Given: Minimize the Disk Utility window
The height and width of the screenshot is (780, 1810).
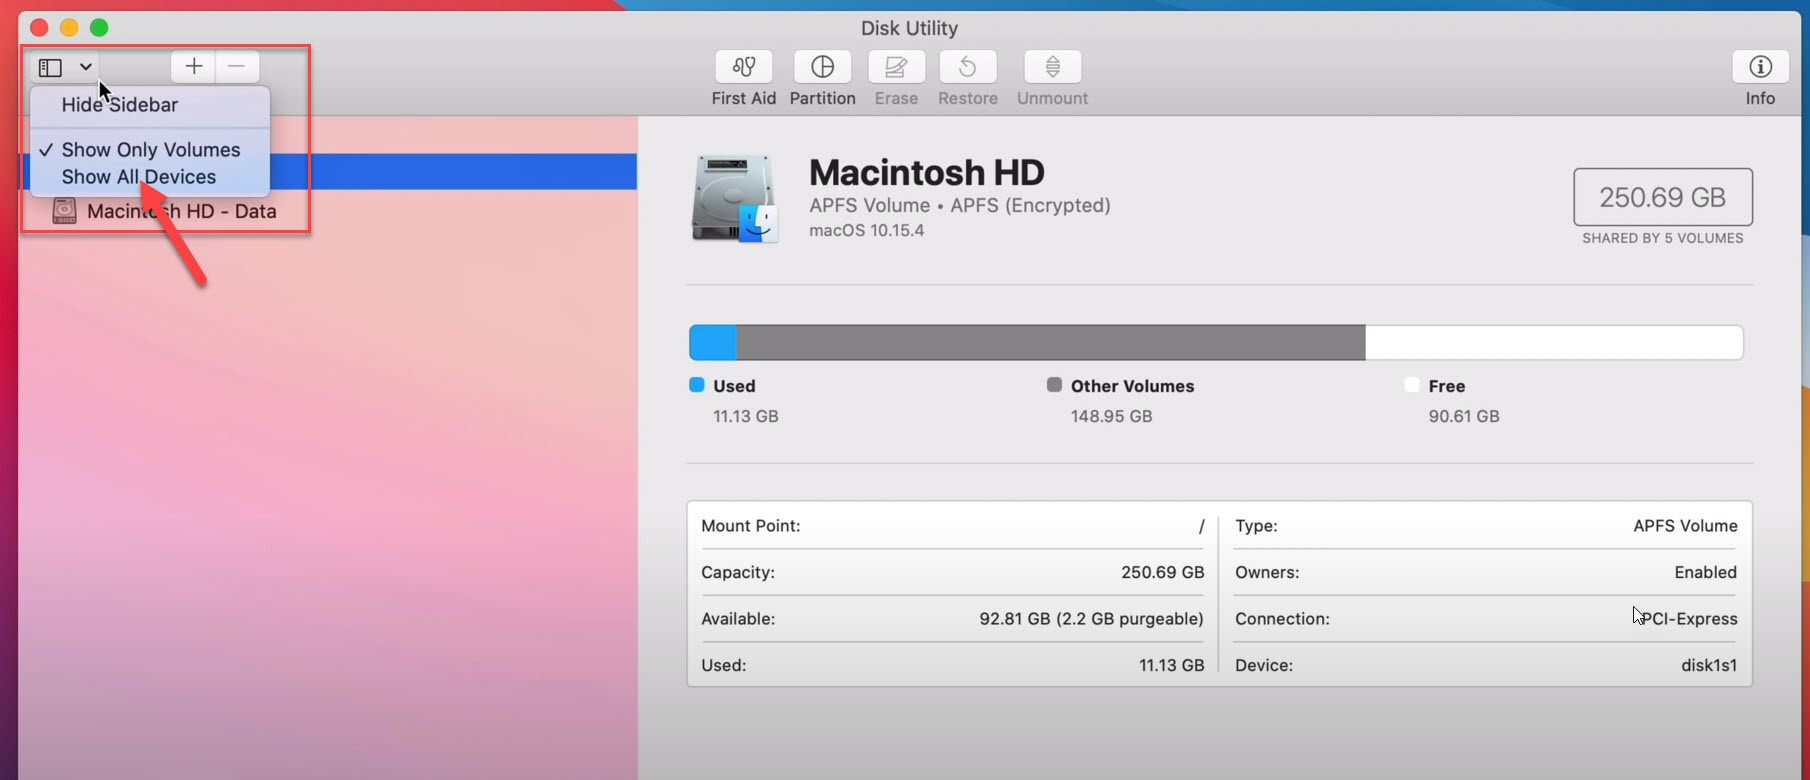Looking at the screenshot, I should point(69,28).
